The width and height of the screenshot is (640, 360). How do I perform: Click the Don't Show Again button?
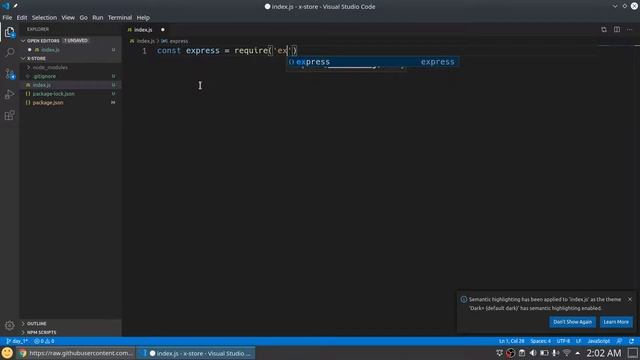[572, 322]
